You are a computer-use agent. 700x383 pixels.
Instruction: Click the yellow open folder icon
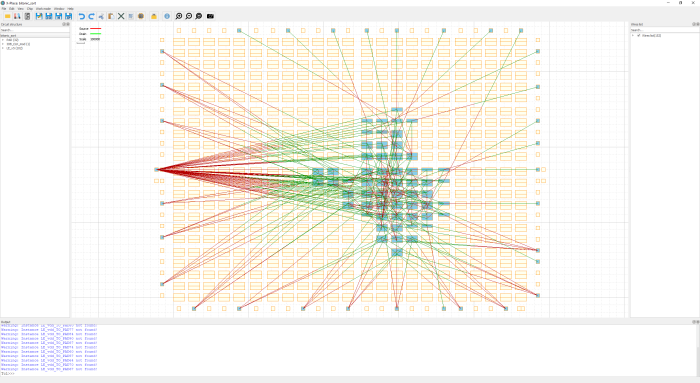(x=8, y=16)
